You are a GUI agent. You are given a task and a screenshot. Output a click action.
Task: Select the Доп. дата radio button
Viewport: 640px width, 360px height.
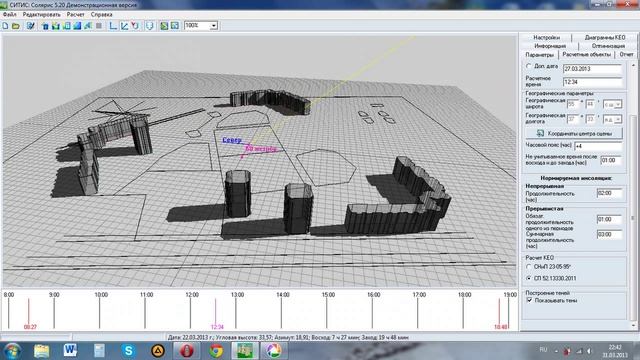tap(529, 66)
